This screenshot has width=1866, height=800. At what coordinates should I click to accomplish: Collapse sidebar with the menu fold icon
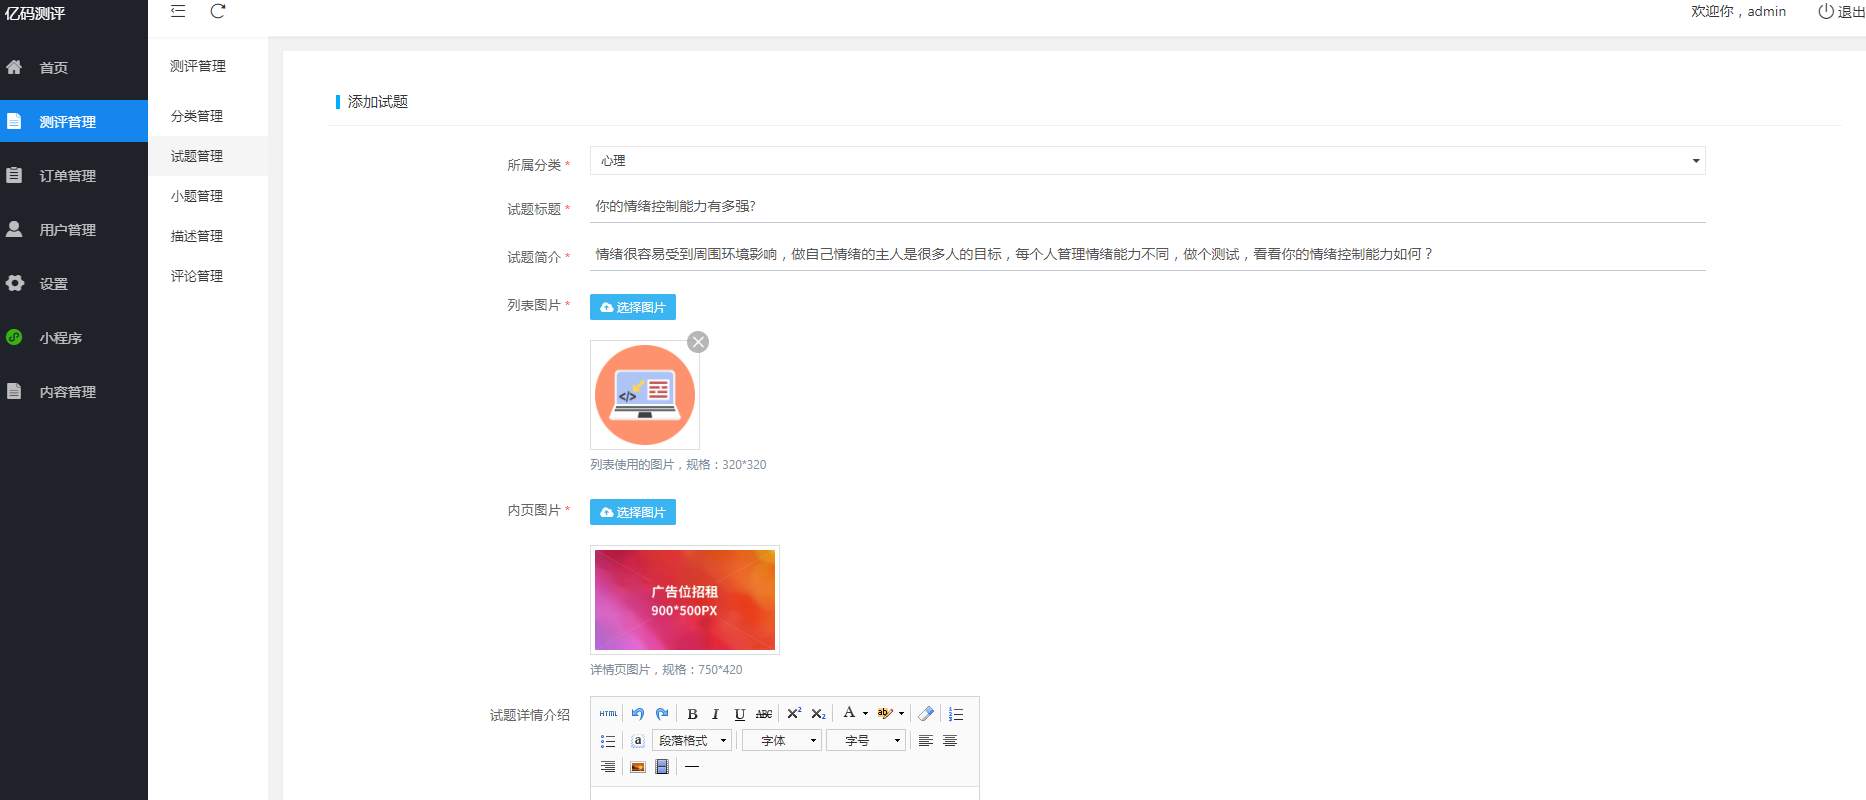click(178, 12)
